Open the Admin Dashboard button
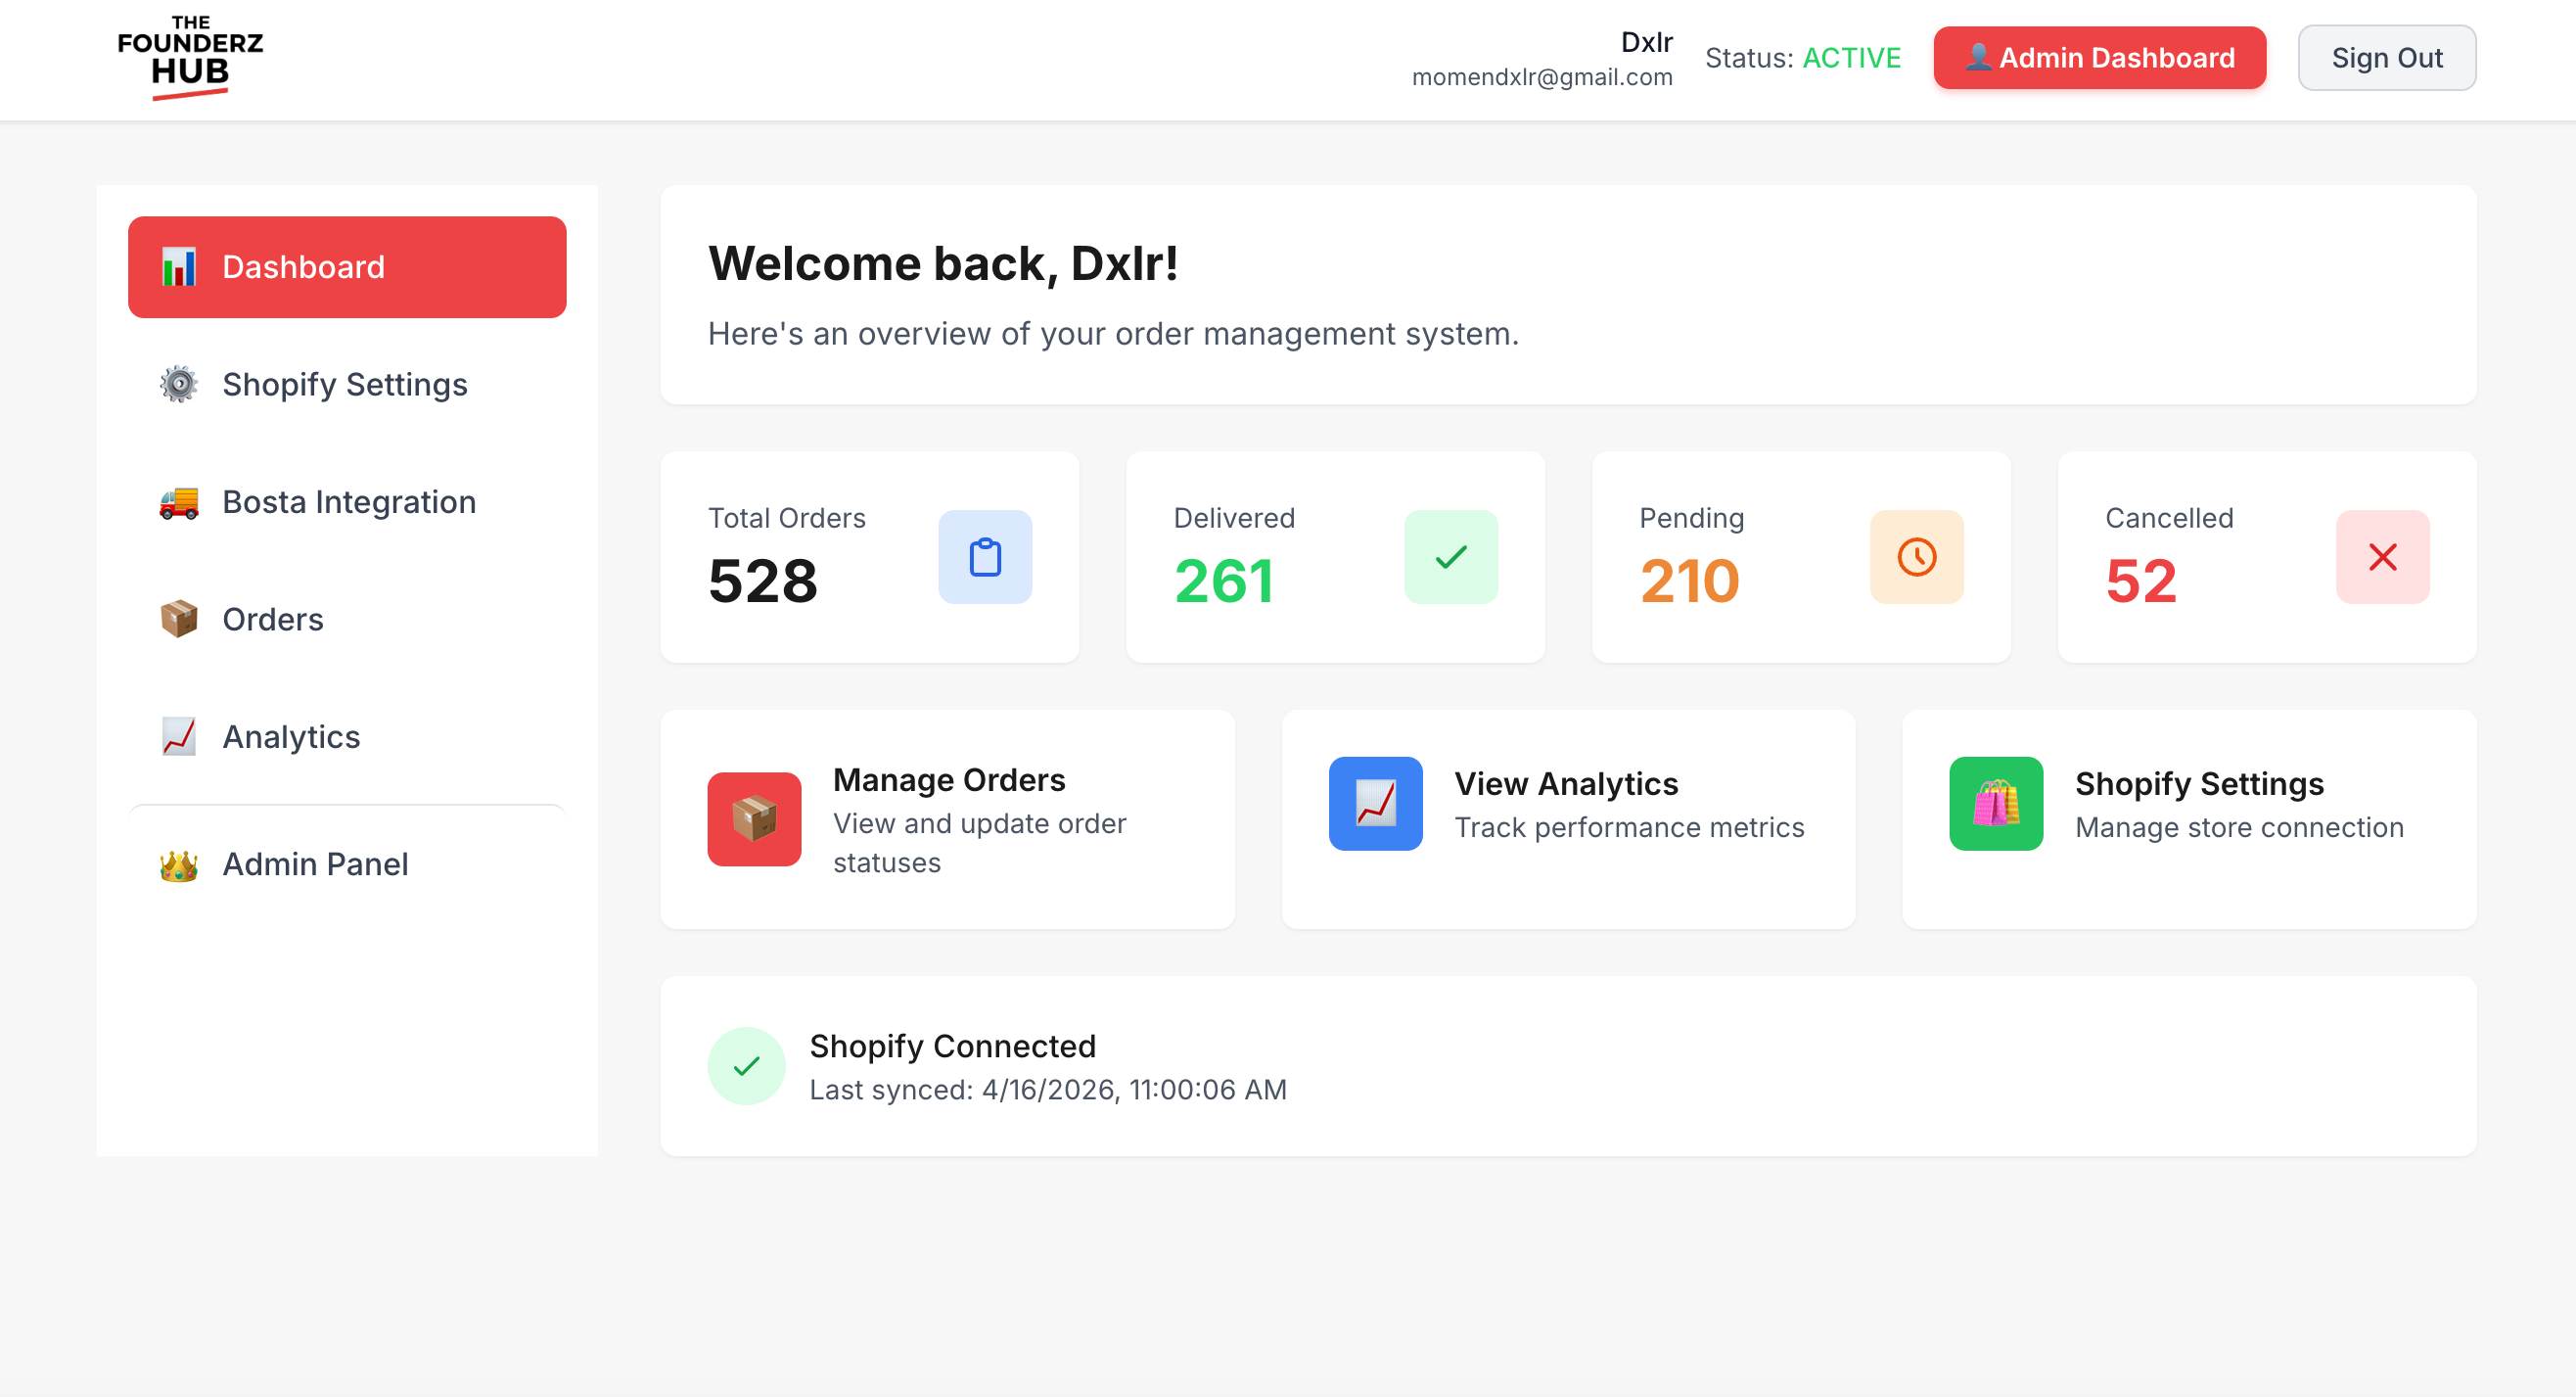2576x1397 pixels. 2100,58
